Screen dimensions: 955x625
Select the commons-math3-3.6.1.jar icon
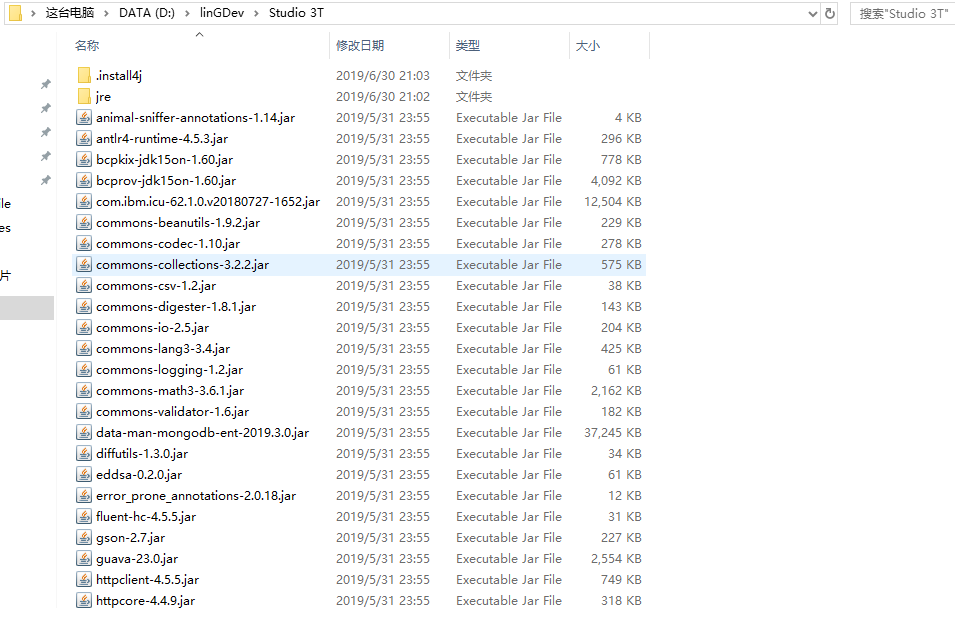pyautogui.click(x=84, y=390)
